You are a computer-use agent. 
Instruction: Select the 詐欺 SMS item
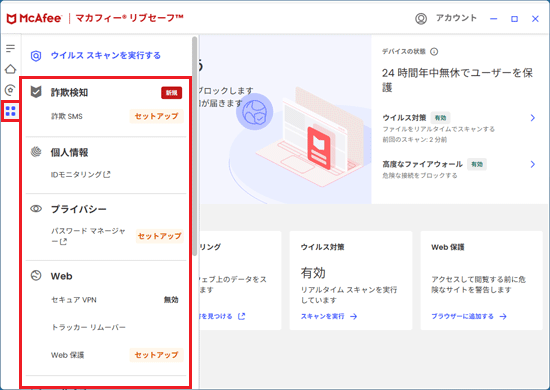(67, 116)
